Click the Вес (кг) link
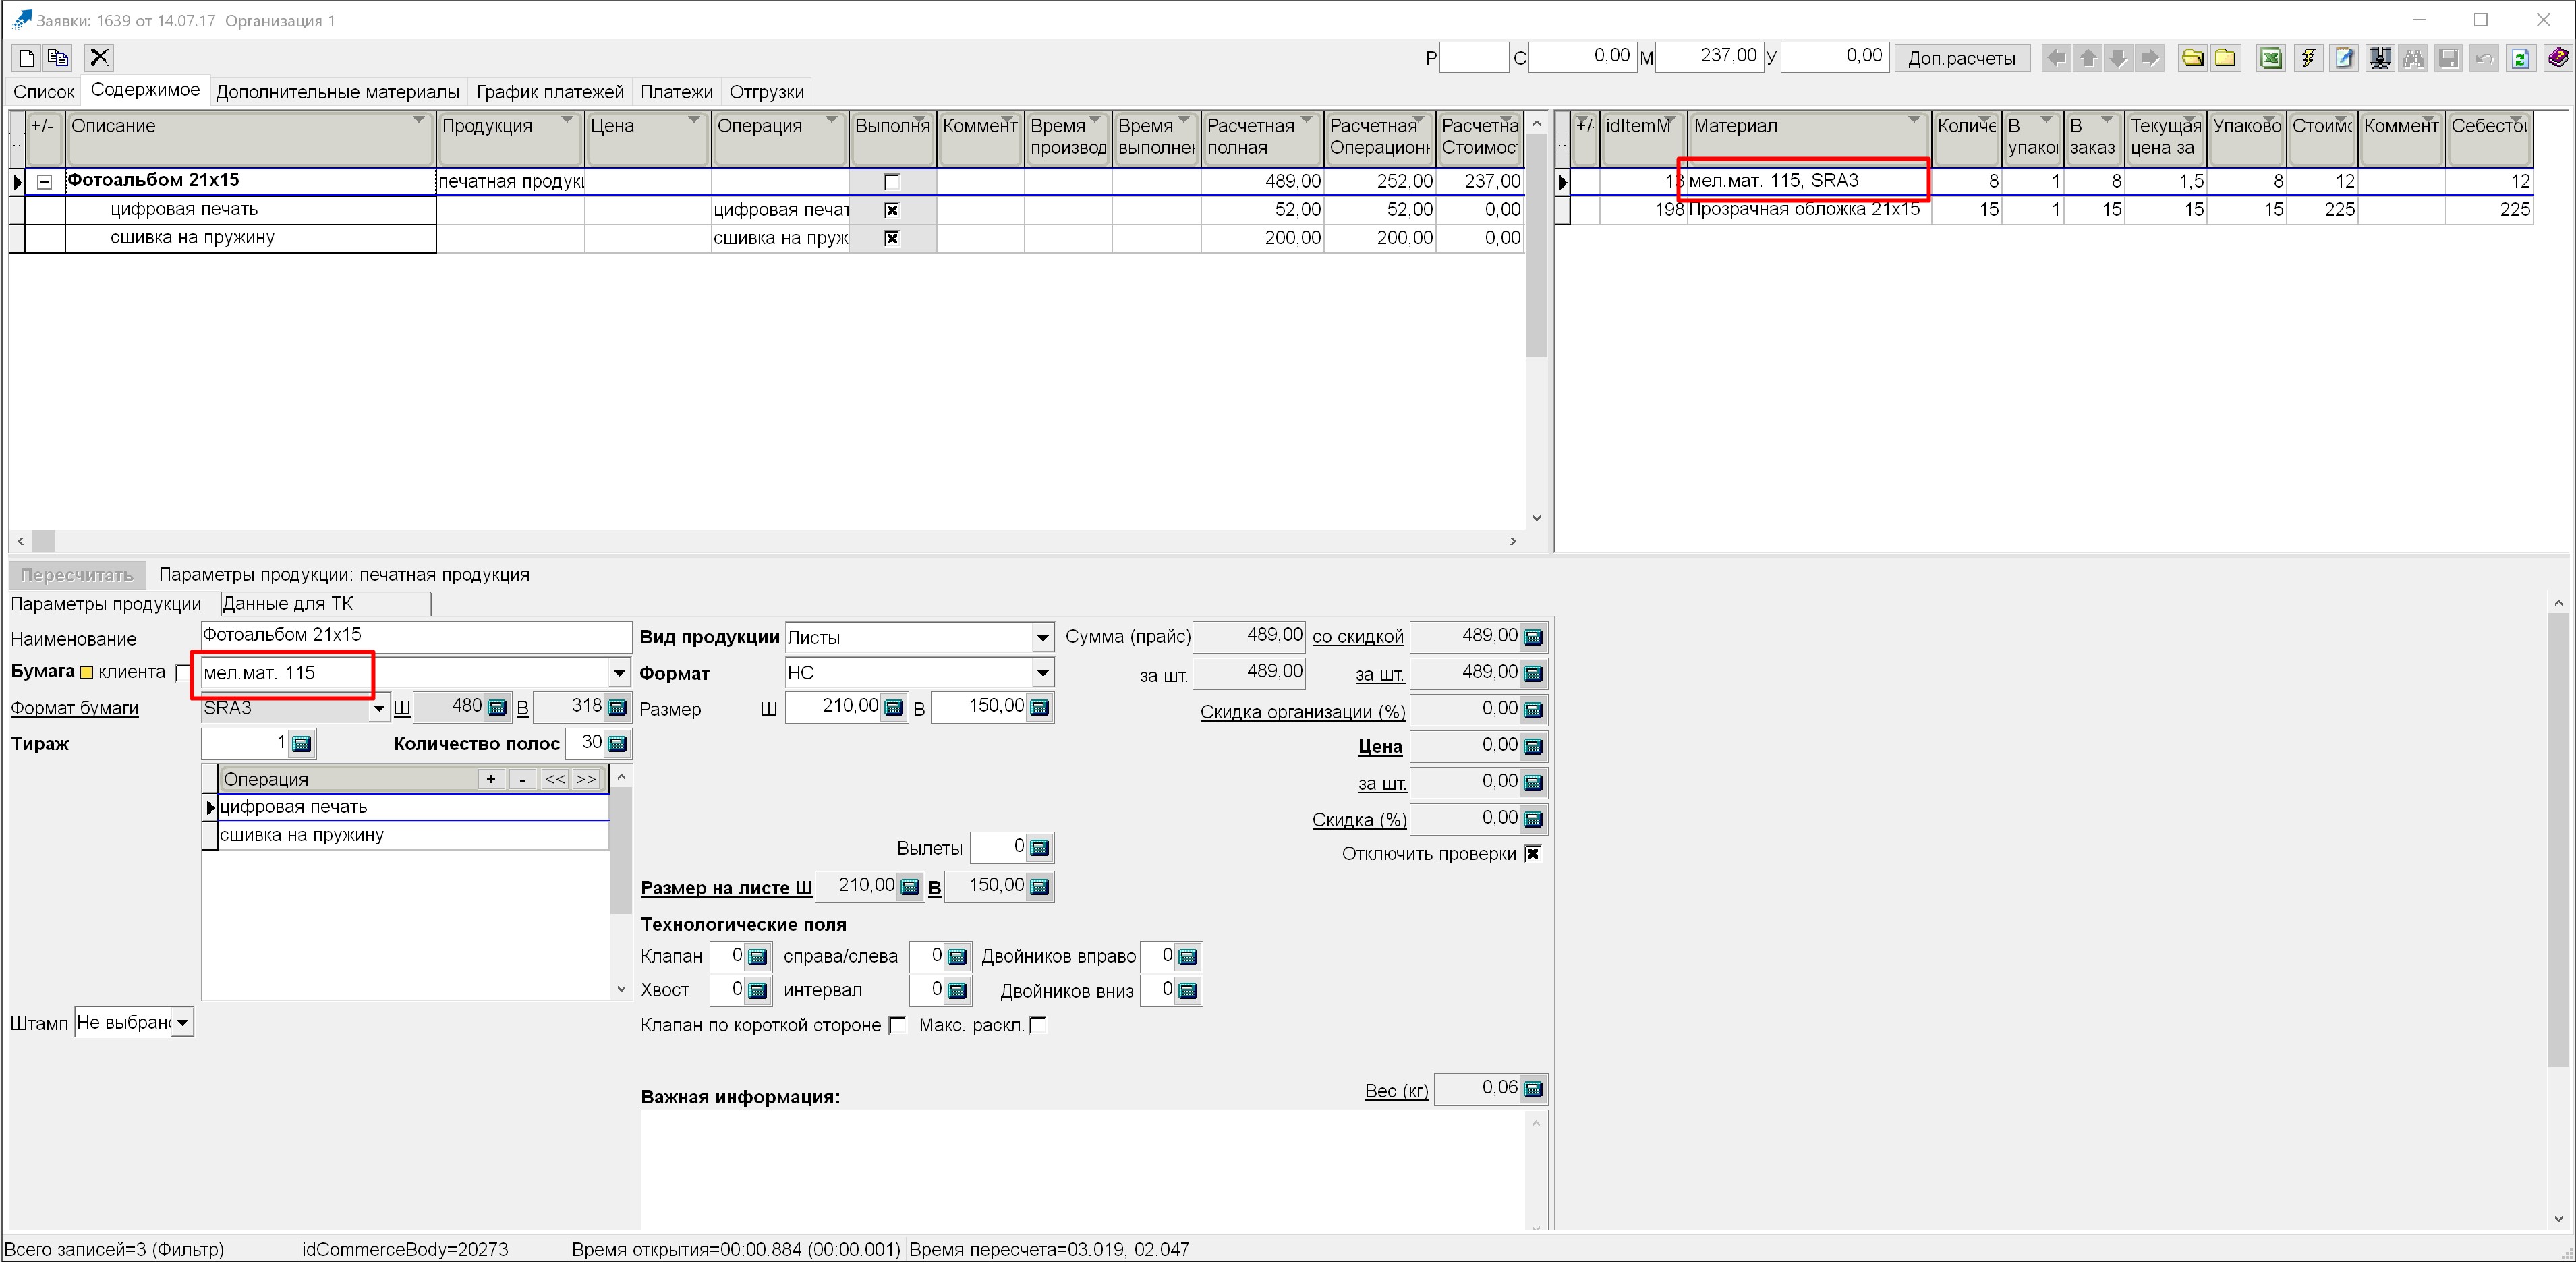Viewport: 2576px width, 1262px height. 1397,1091
